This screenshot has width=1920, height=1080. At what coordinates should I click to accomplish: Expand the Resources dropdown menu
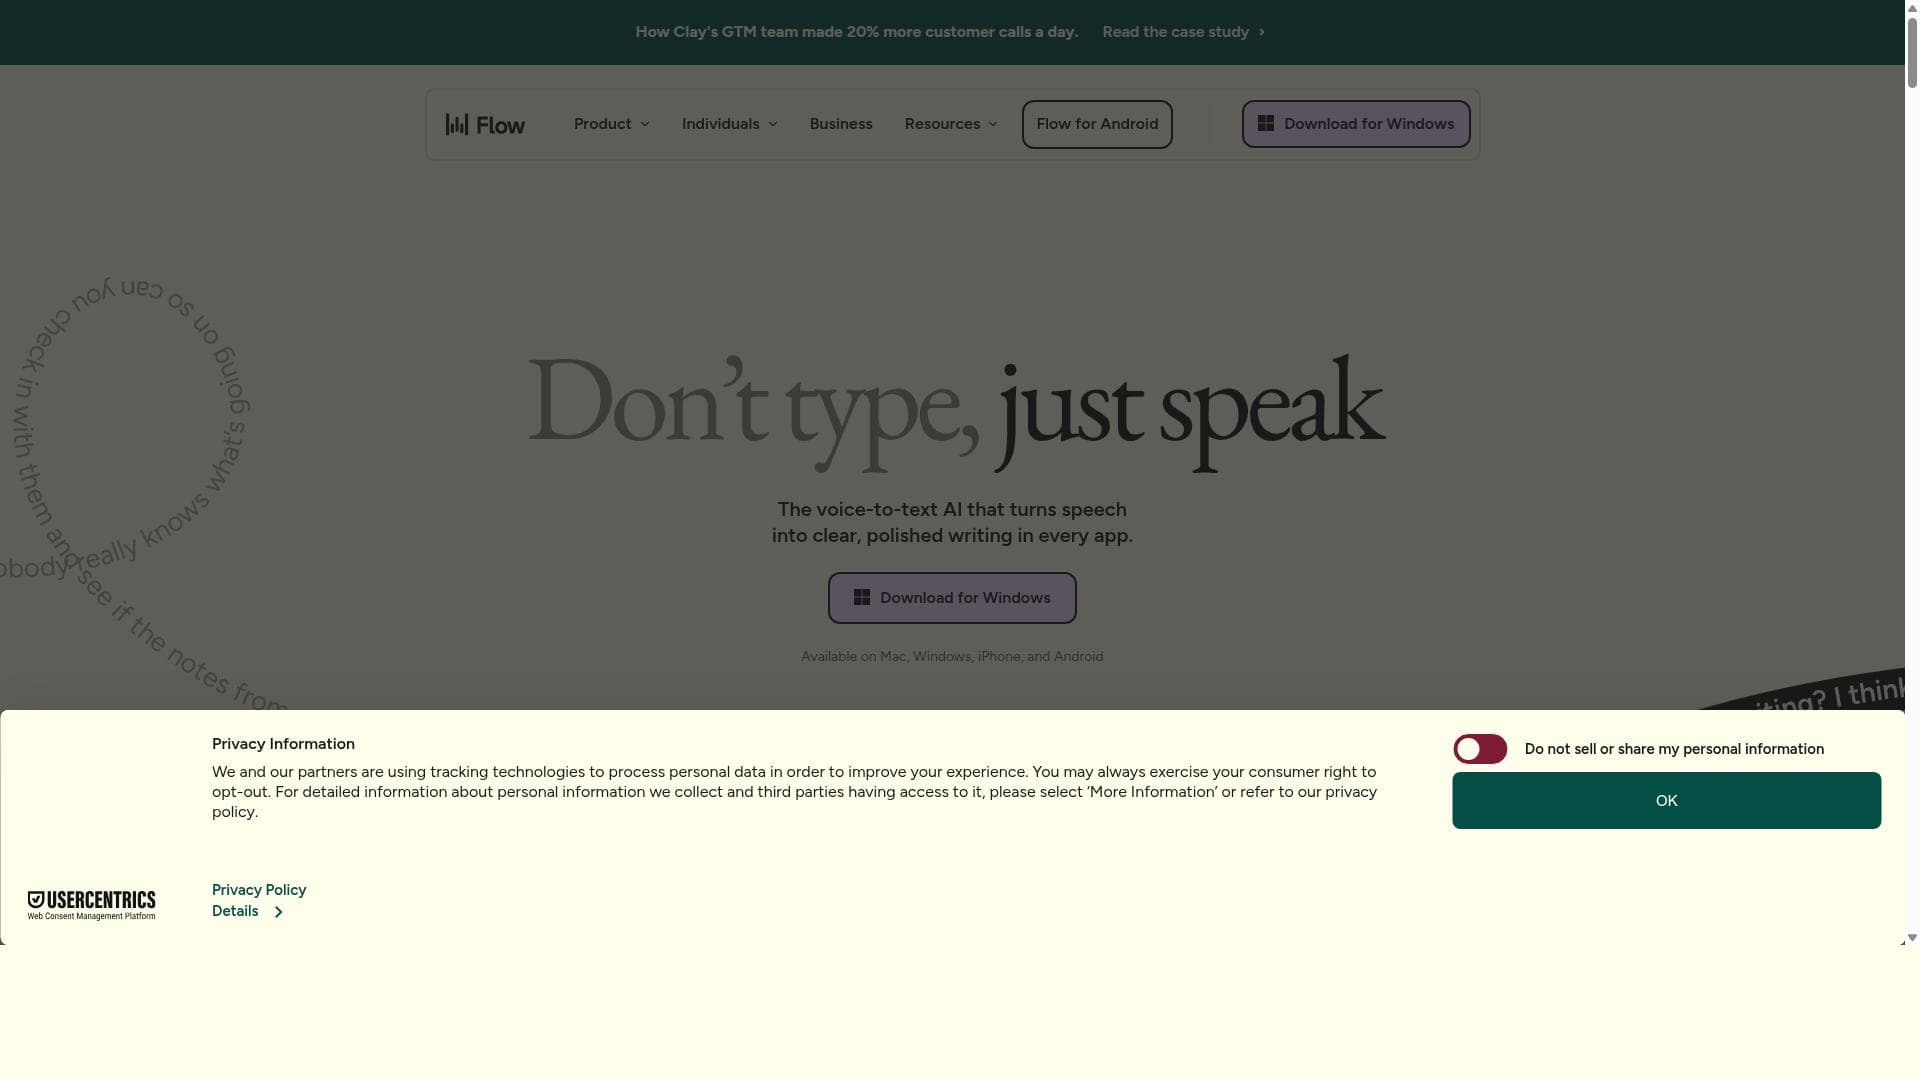(950, 124)
